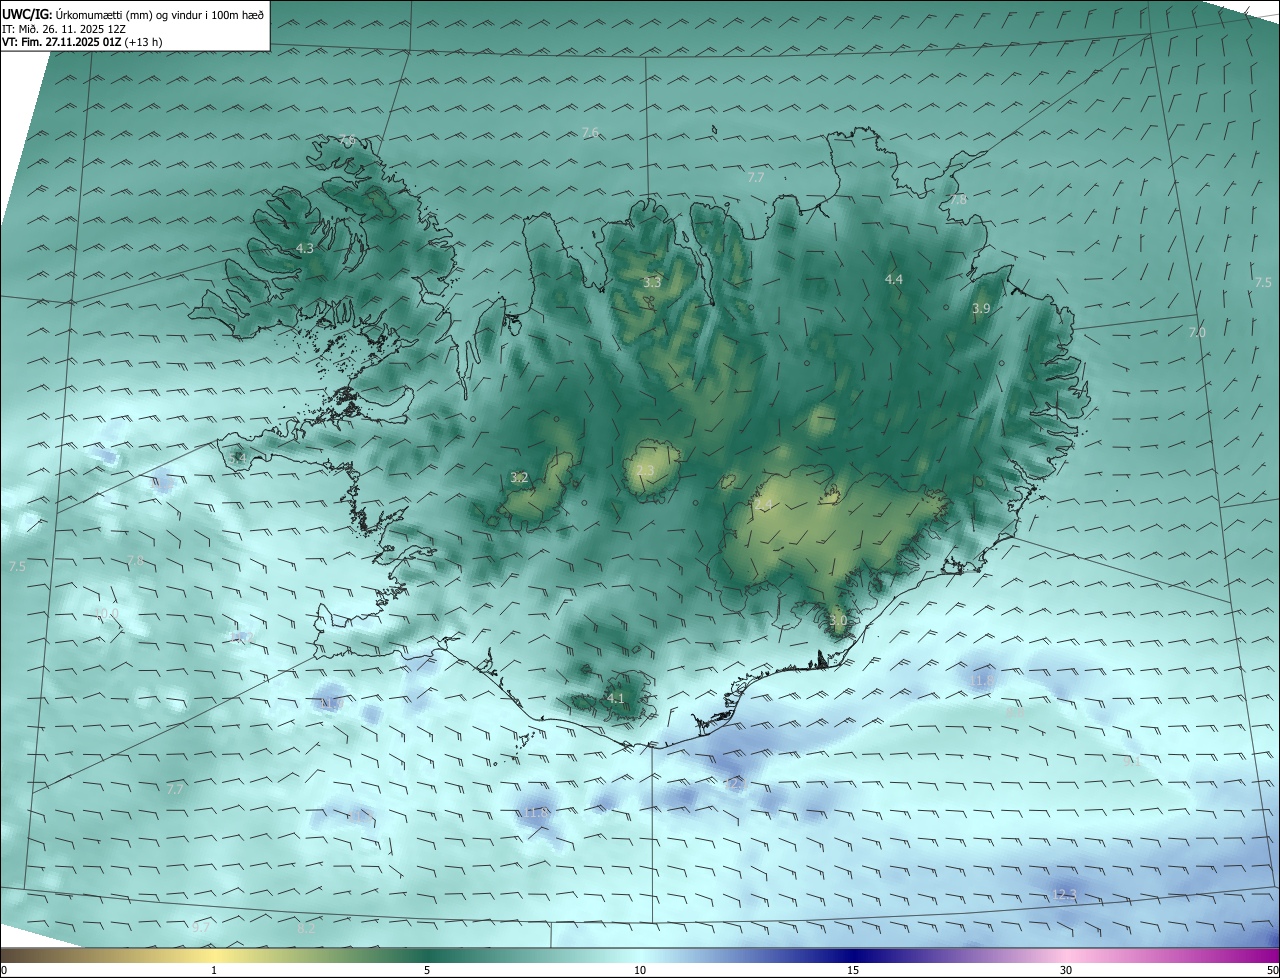Click the '7.0' value east of Iceland
Viewport: 1280px width, 978px height.
click(1197, 332)
